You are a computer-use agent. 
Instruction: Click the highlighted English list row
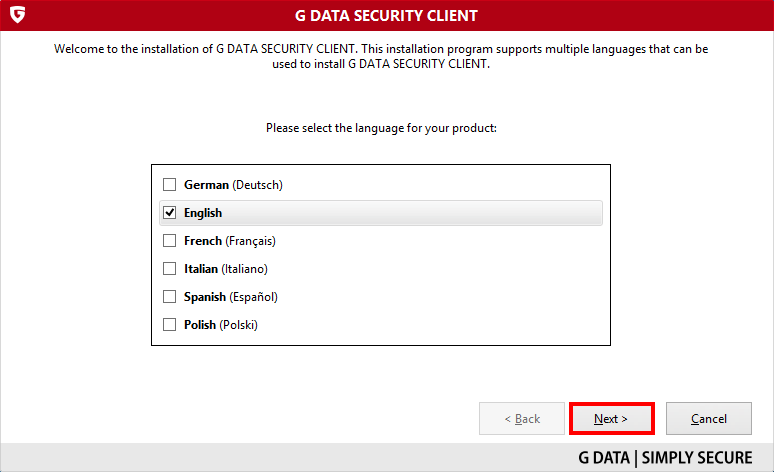click(381, 213)
